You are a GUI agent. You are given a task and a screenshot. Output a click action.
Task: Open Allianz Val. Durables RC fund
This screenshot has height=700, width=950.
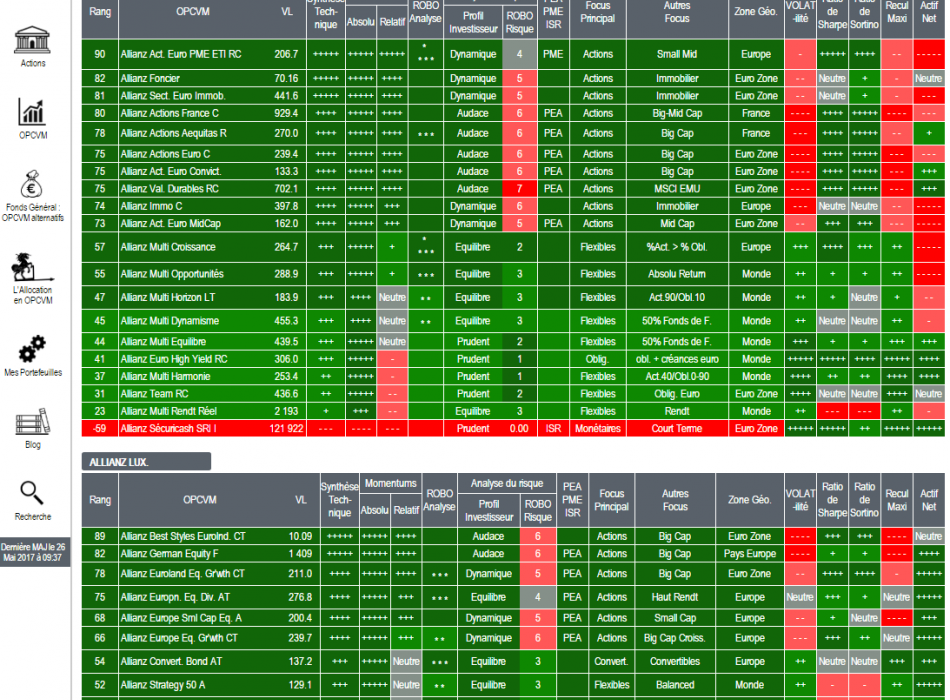[170, 188]
